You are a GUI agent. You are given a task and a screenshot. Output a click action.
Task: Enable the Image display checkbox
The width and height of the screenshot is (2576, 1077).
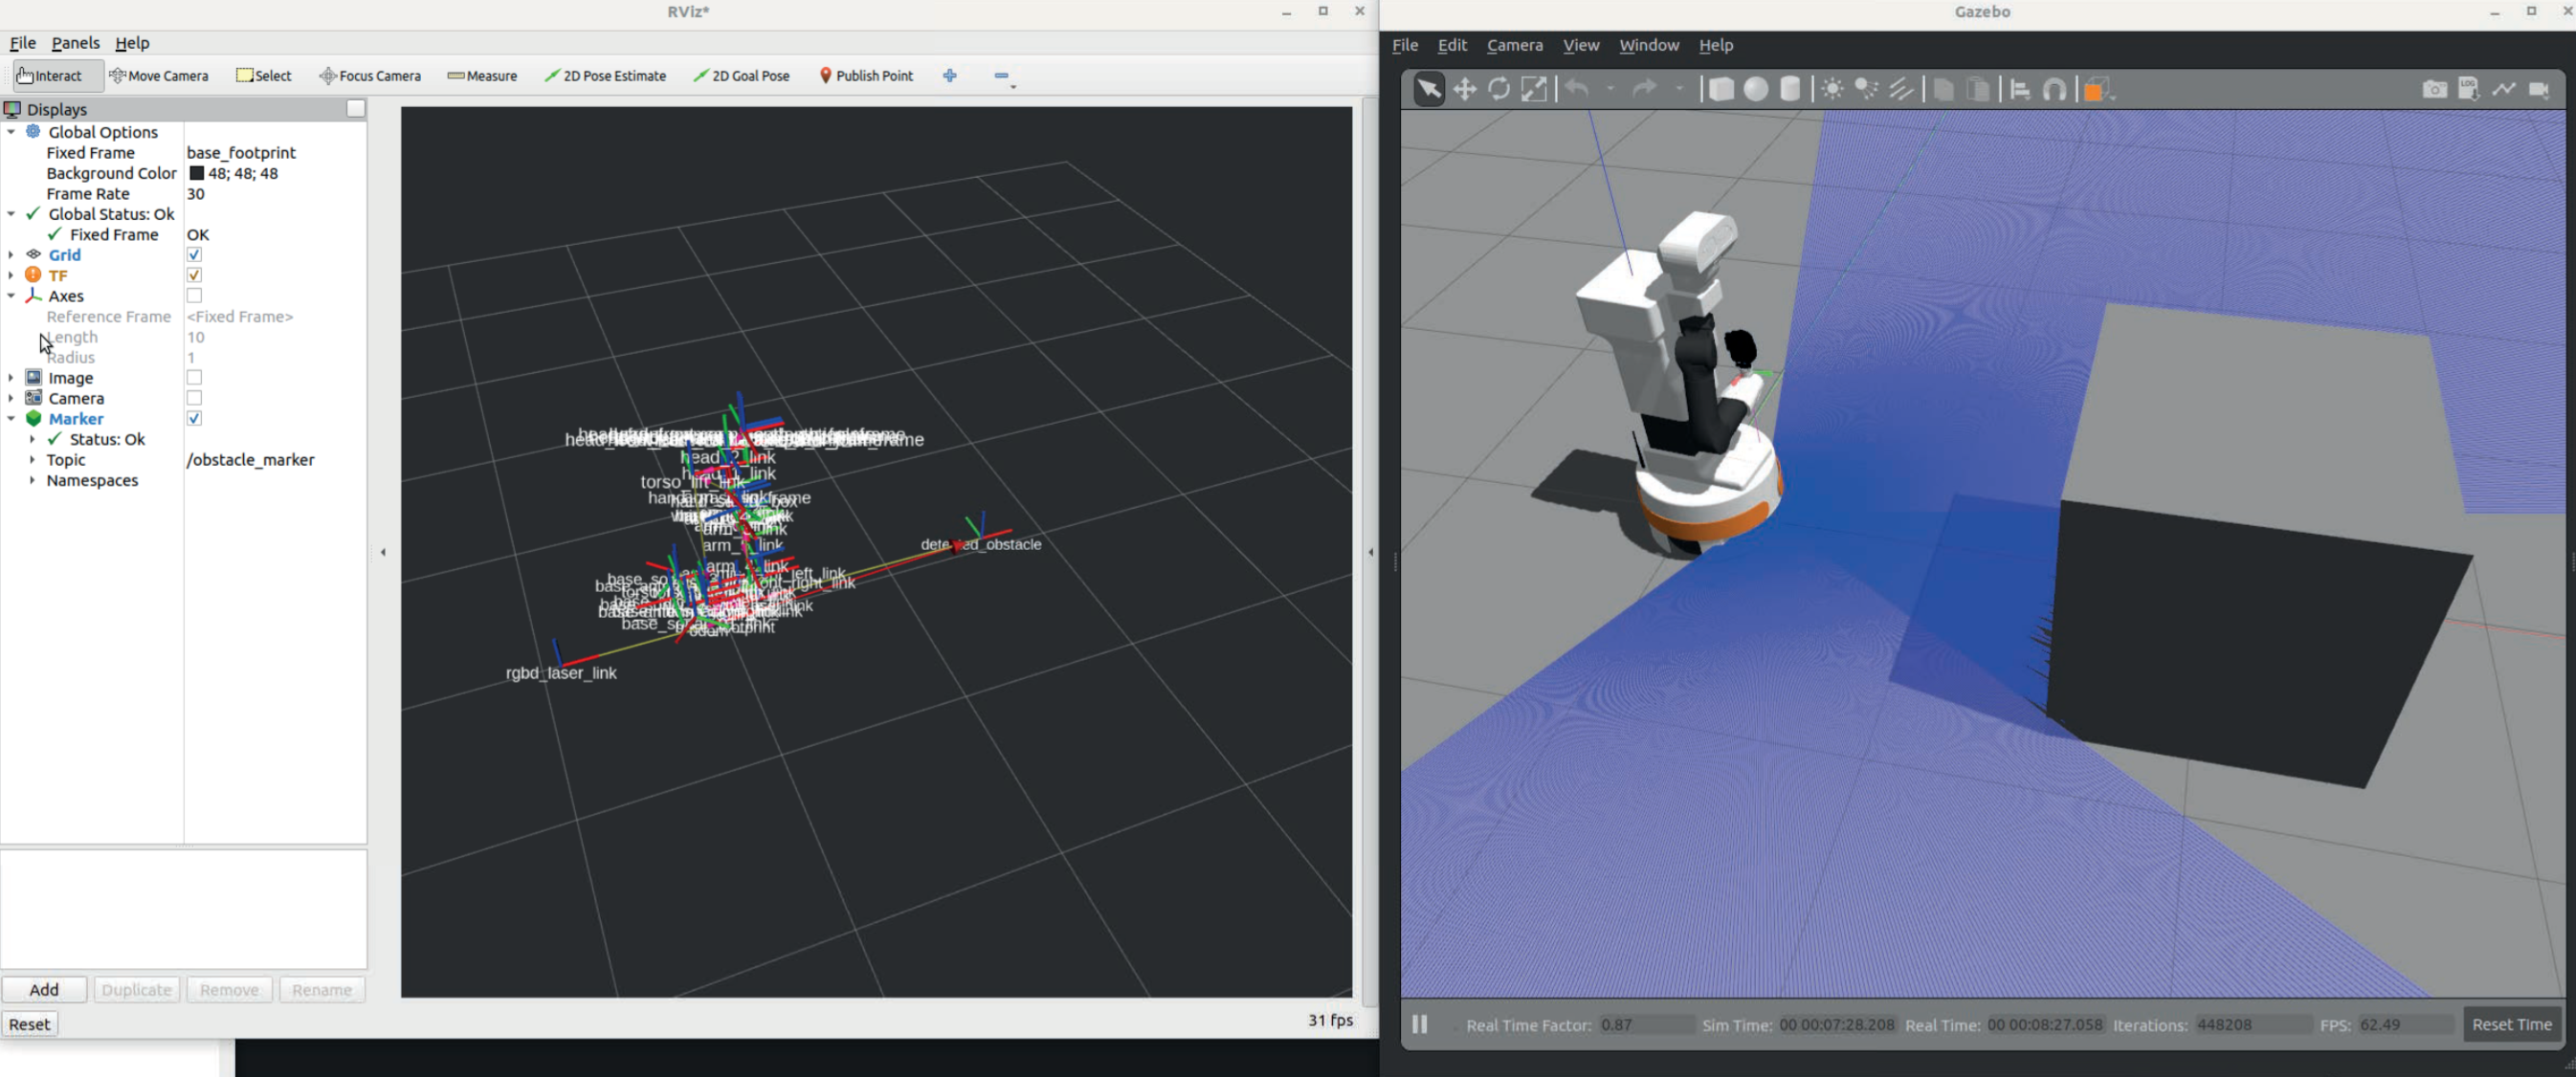tap(194, 378)
